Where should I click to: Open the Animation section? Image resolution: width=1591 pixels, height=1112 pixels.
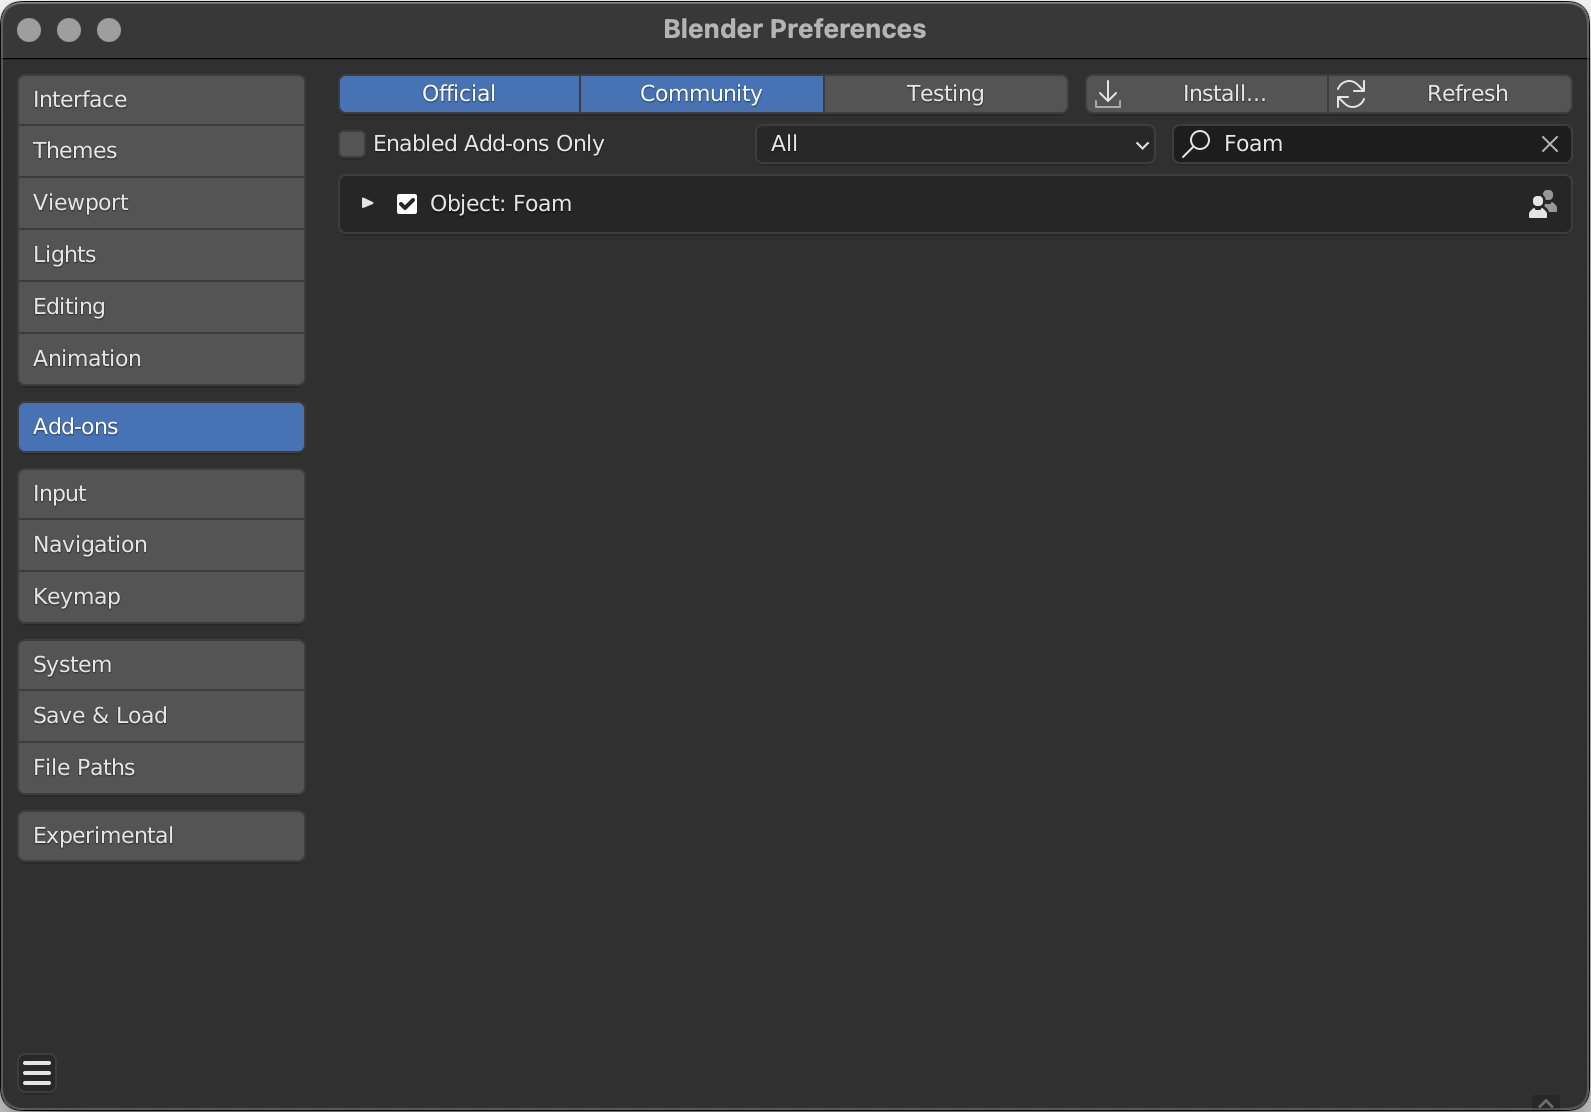click(x=161, y=359)
